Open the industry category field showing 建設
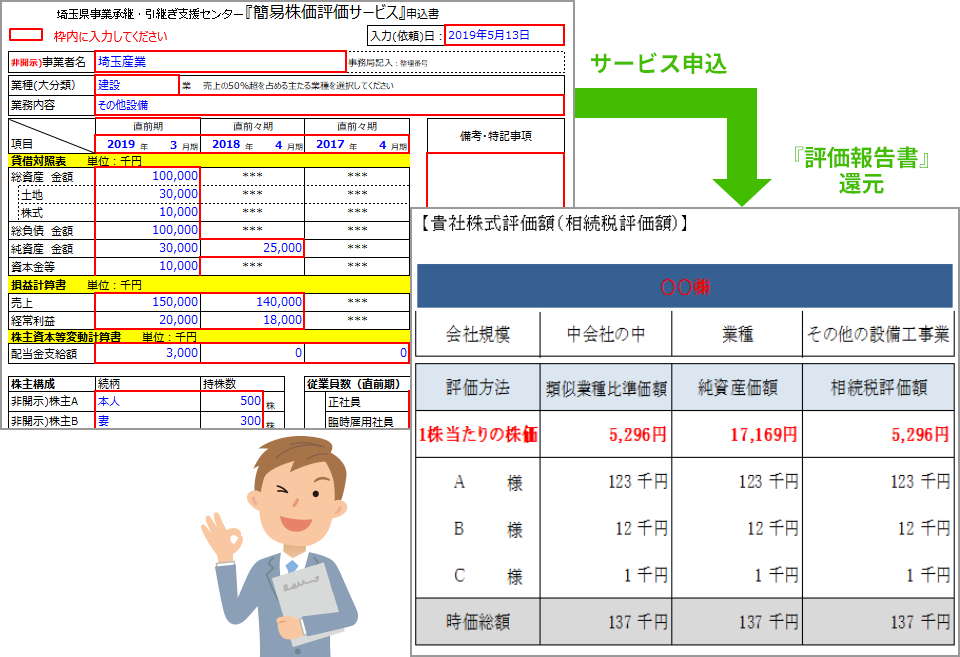960x657 pixels. click(x=136, y=85)
